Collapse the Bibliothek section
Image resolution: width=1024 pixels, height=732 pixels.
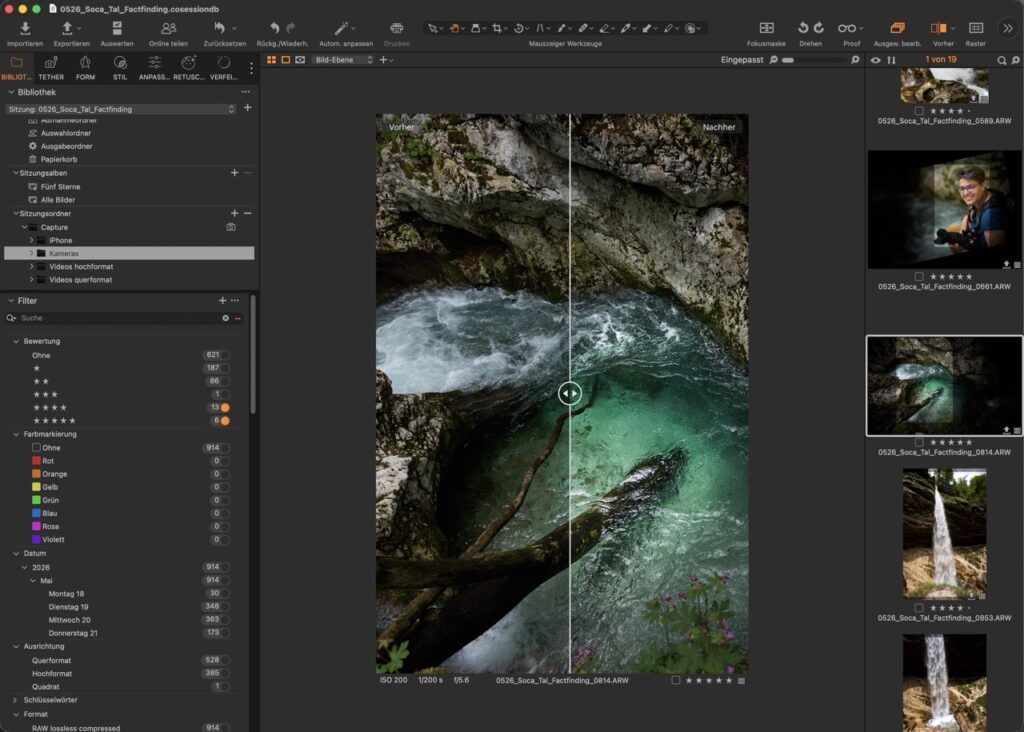[x=10, y=92]
